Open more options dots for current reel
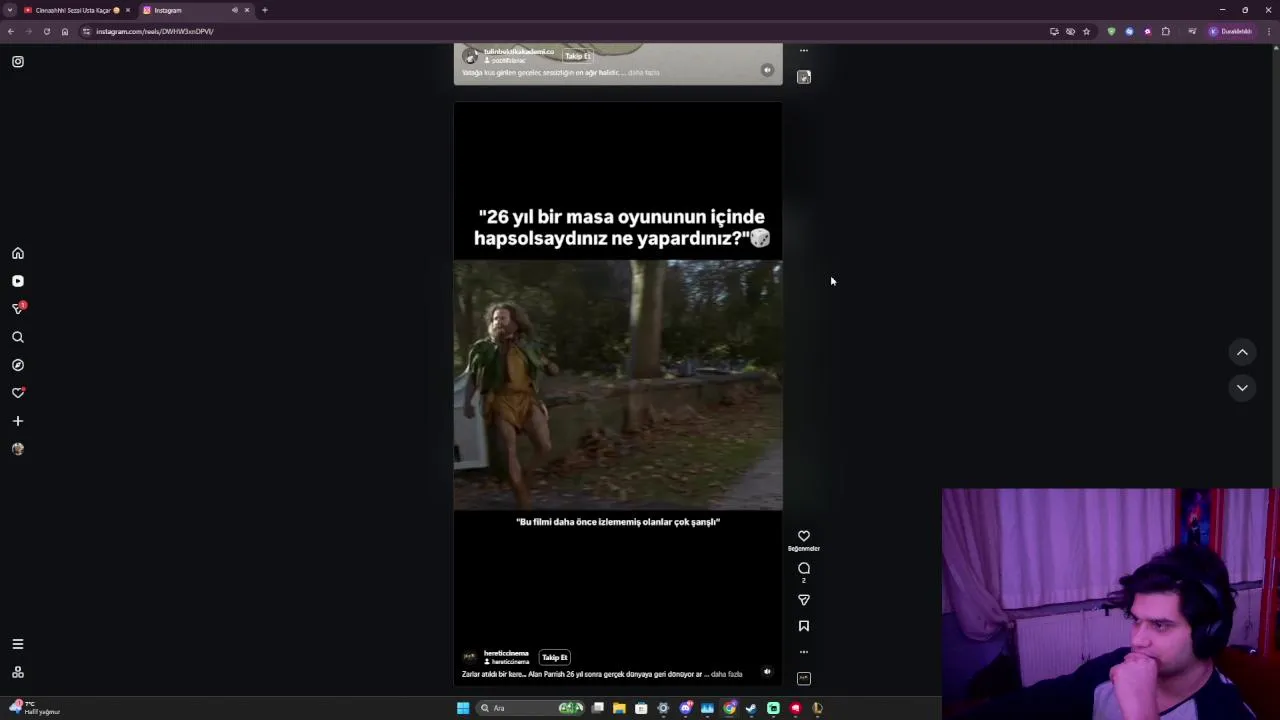The height and width of the screenshot is (720, 1280). 804,652
